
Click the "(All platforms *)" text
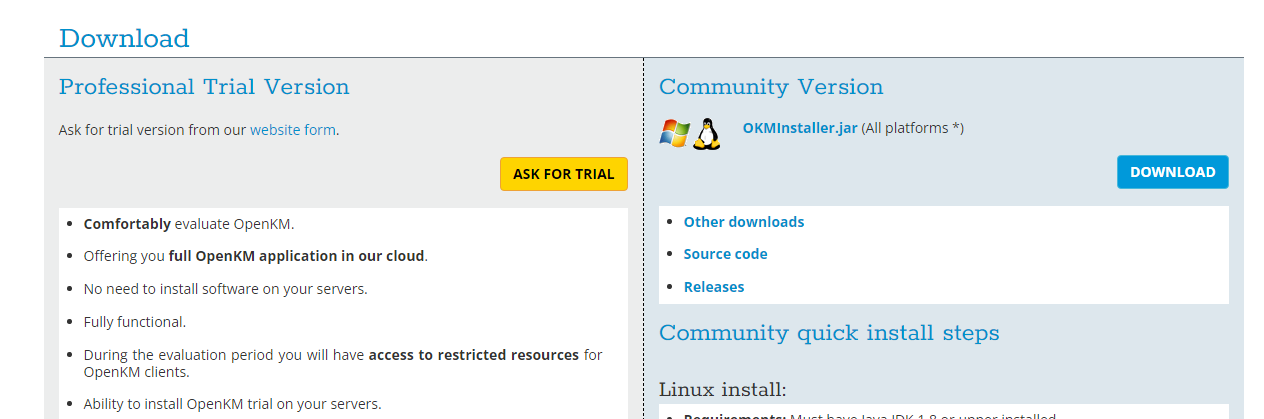(913, 128)
